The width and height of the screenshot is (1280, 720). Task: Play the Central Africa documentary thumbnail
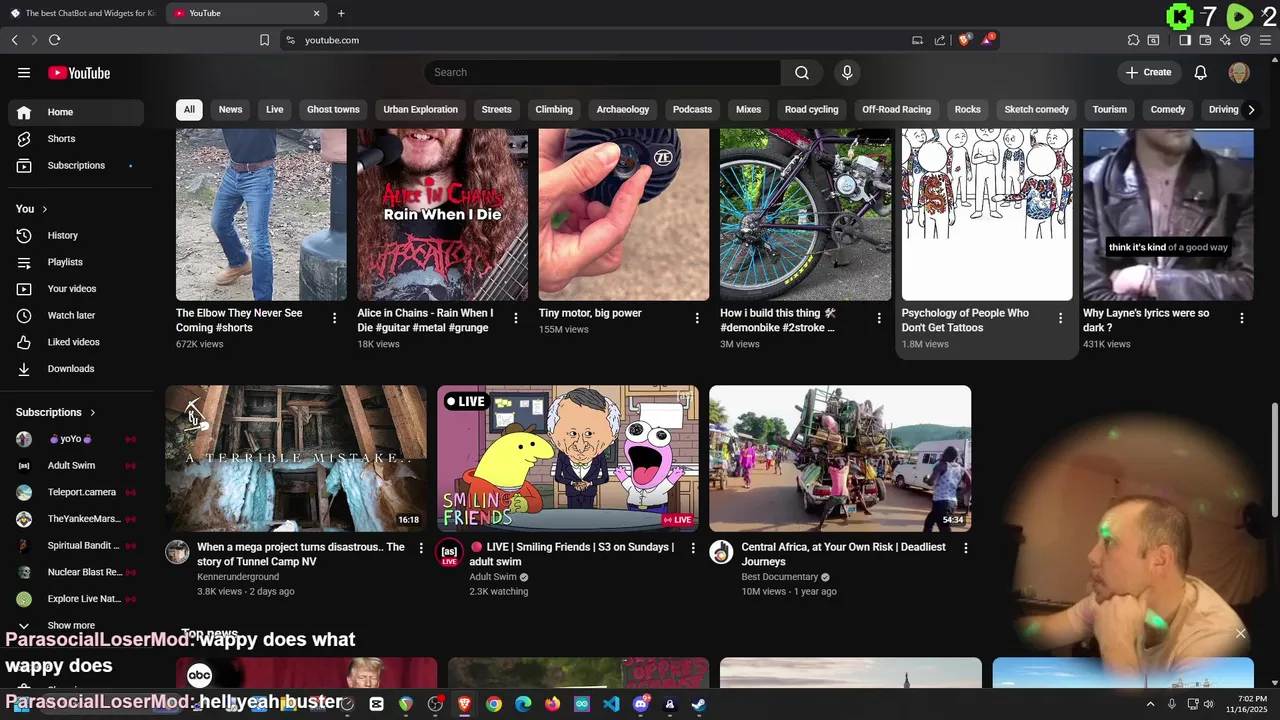(840, 458)
